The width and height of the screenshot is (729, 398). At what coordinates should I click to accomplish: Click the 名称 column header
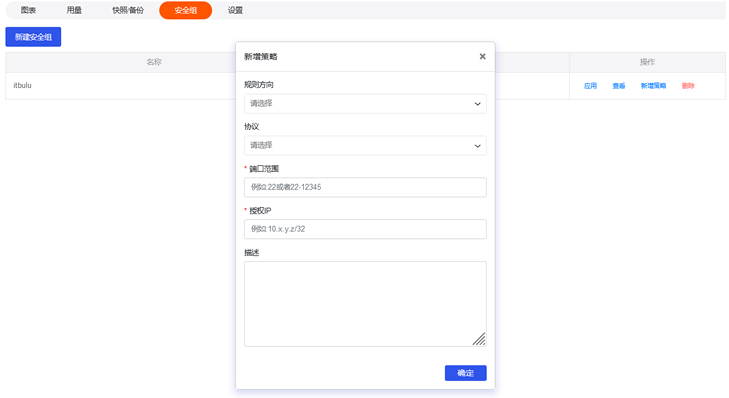click(154, 62)
